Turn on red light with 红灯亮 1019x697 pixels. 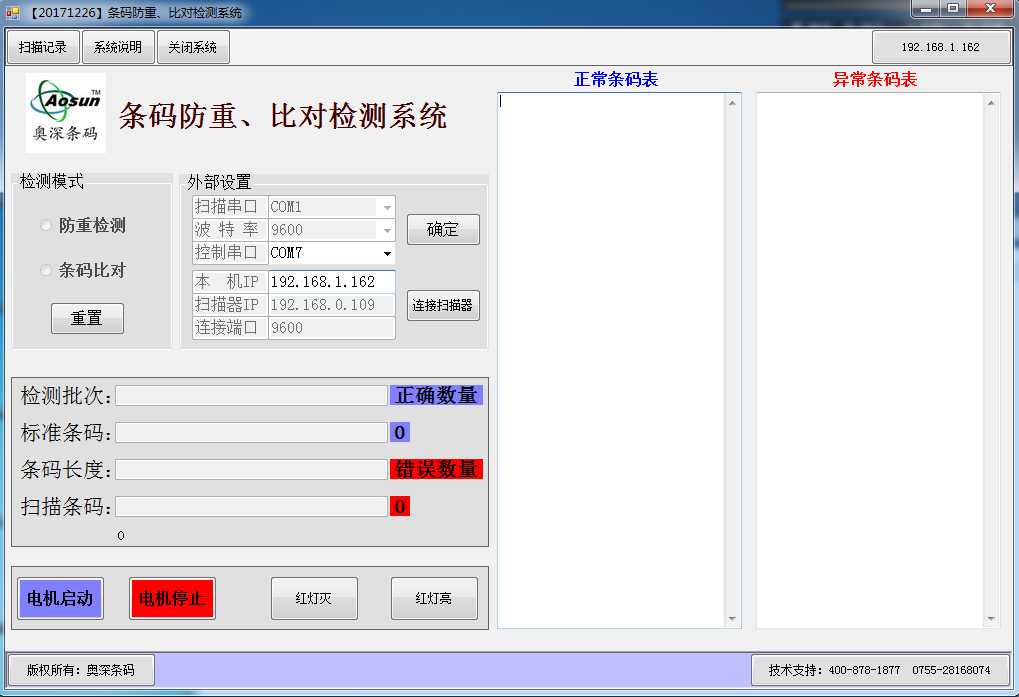pyautogui.click(x=434, y=599)
